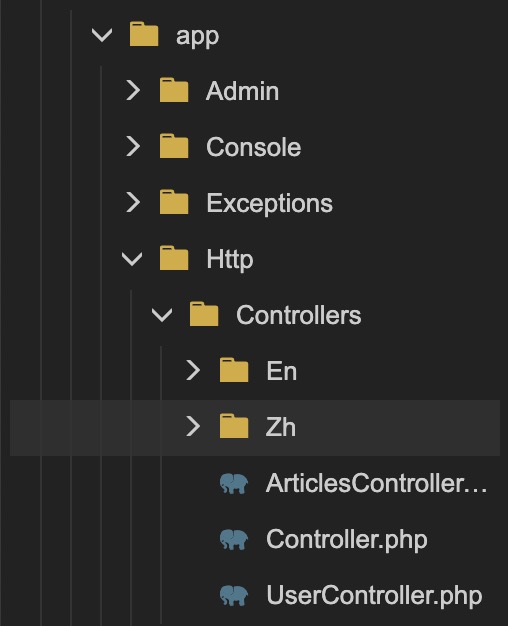This screenshot has width=508, height=626.
Task: Expand the Exceptions folder arrow
Action: 133,202
